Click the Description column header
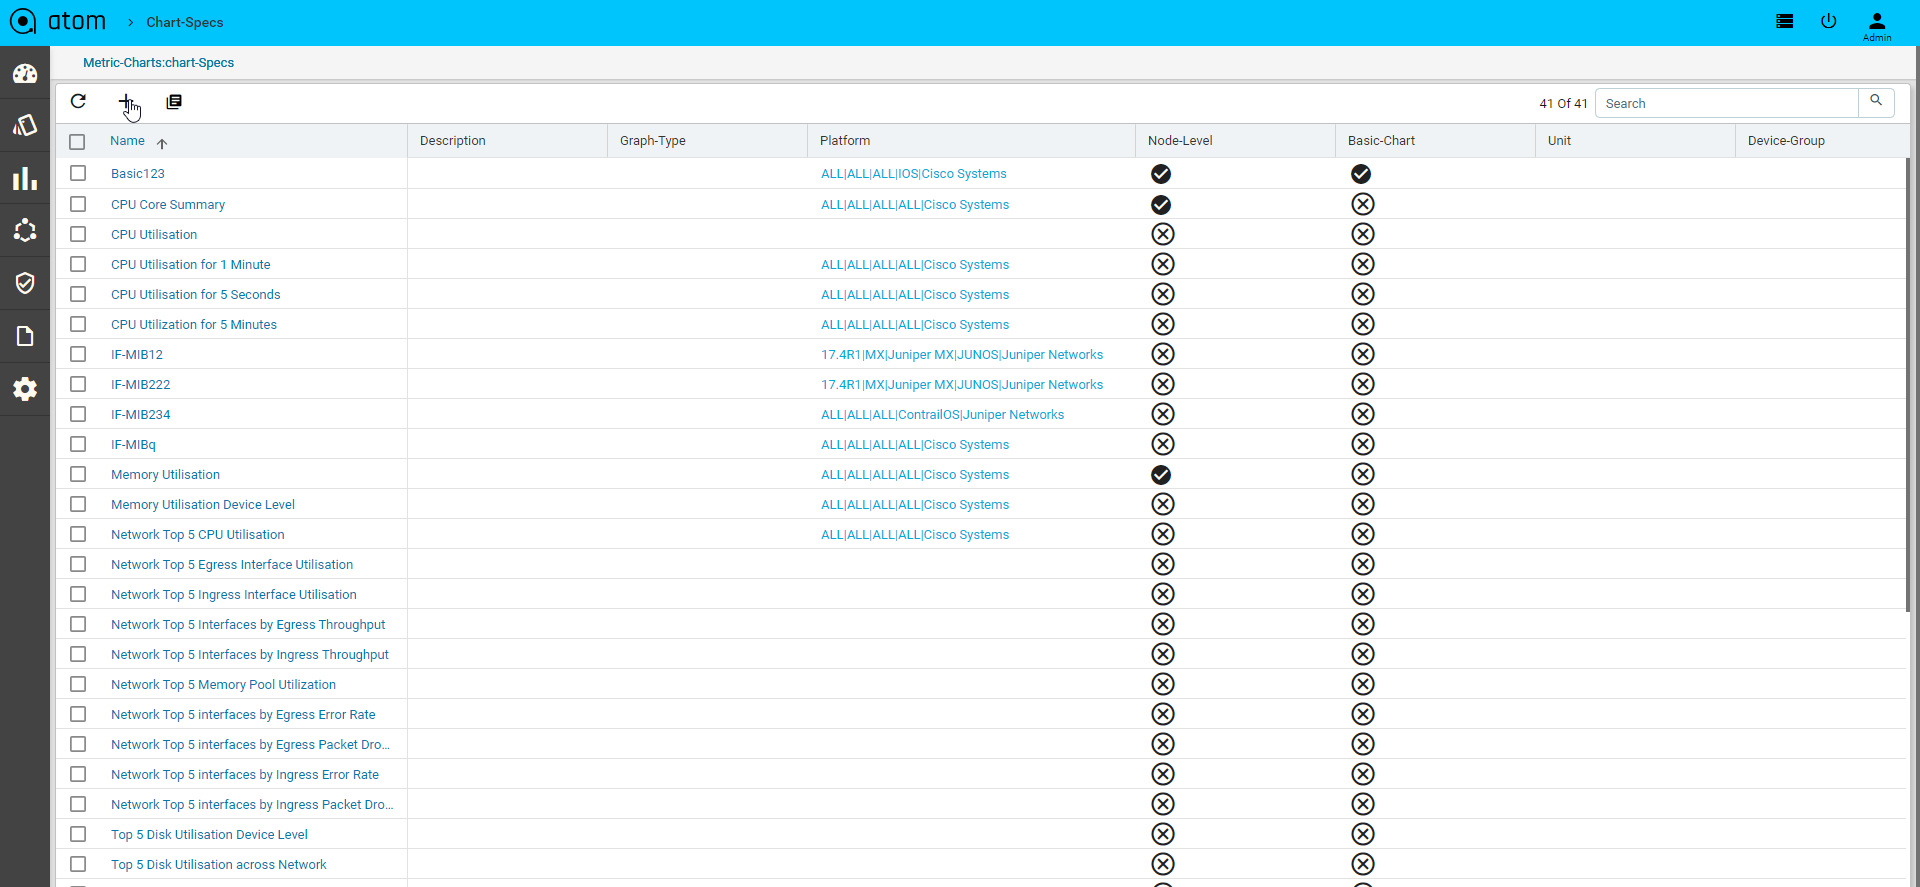Image resolution: width=1920 pixels, height=887 pixels. pyautogui.click(x=453, y=141)
